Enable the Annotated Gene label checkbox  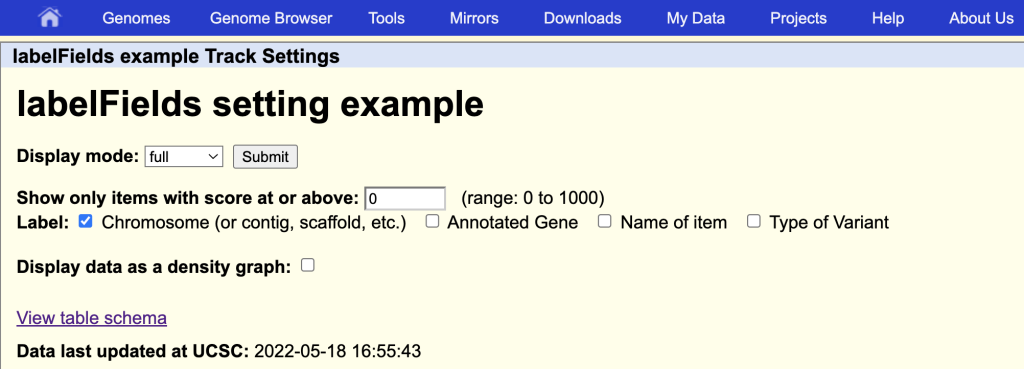pyautogui.click(x=432, y=221)
